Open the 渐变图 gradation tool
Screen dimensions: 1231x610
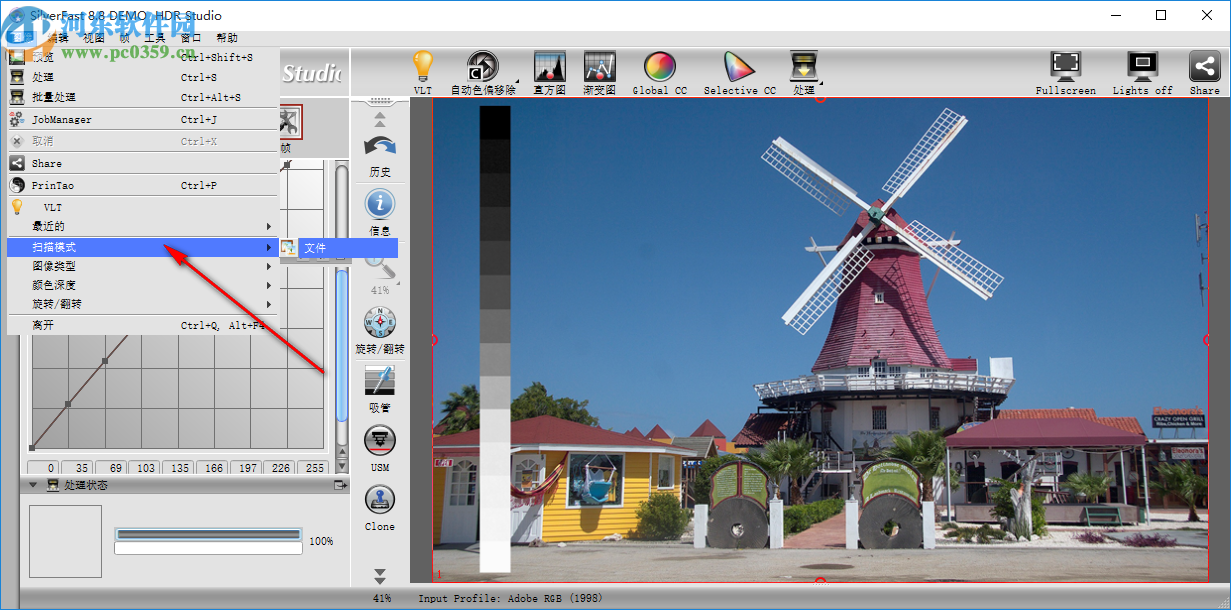tap(598, 65)
